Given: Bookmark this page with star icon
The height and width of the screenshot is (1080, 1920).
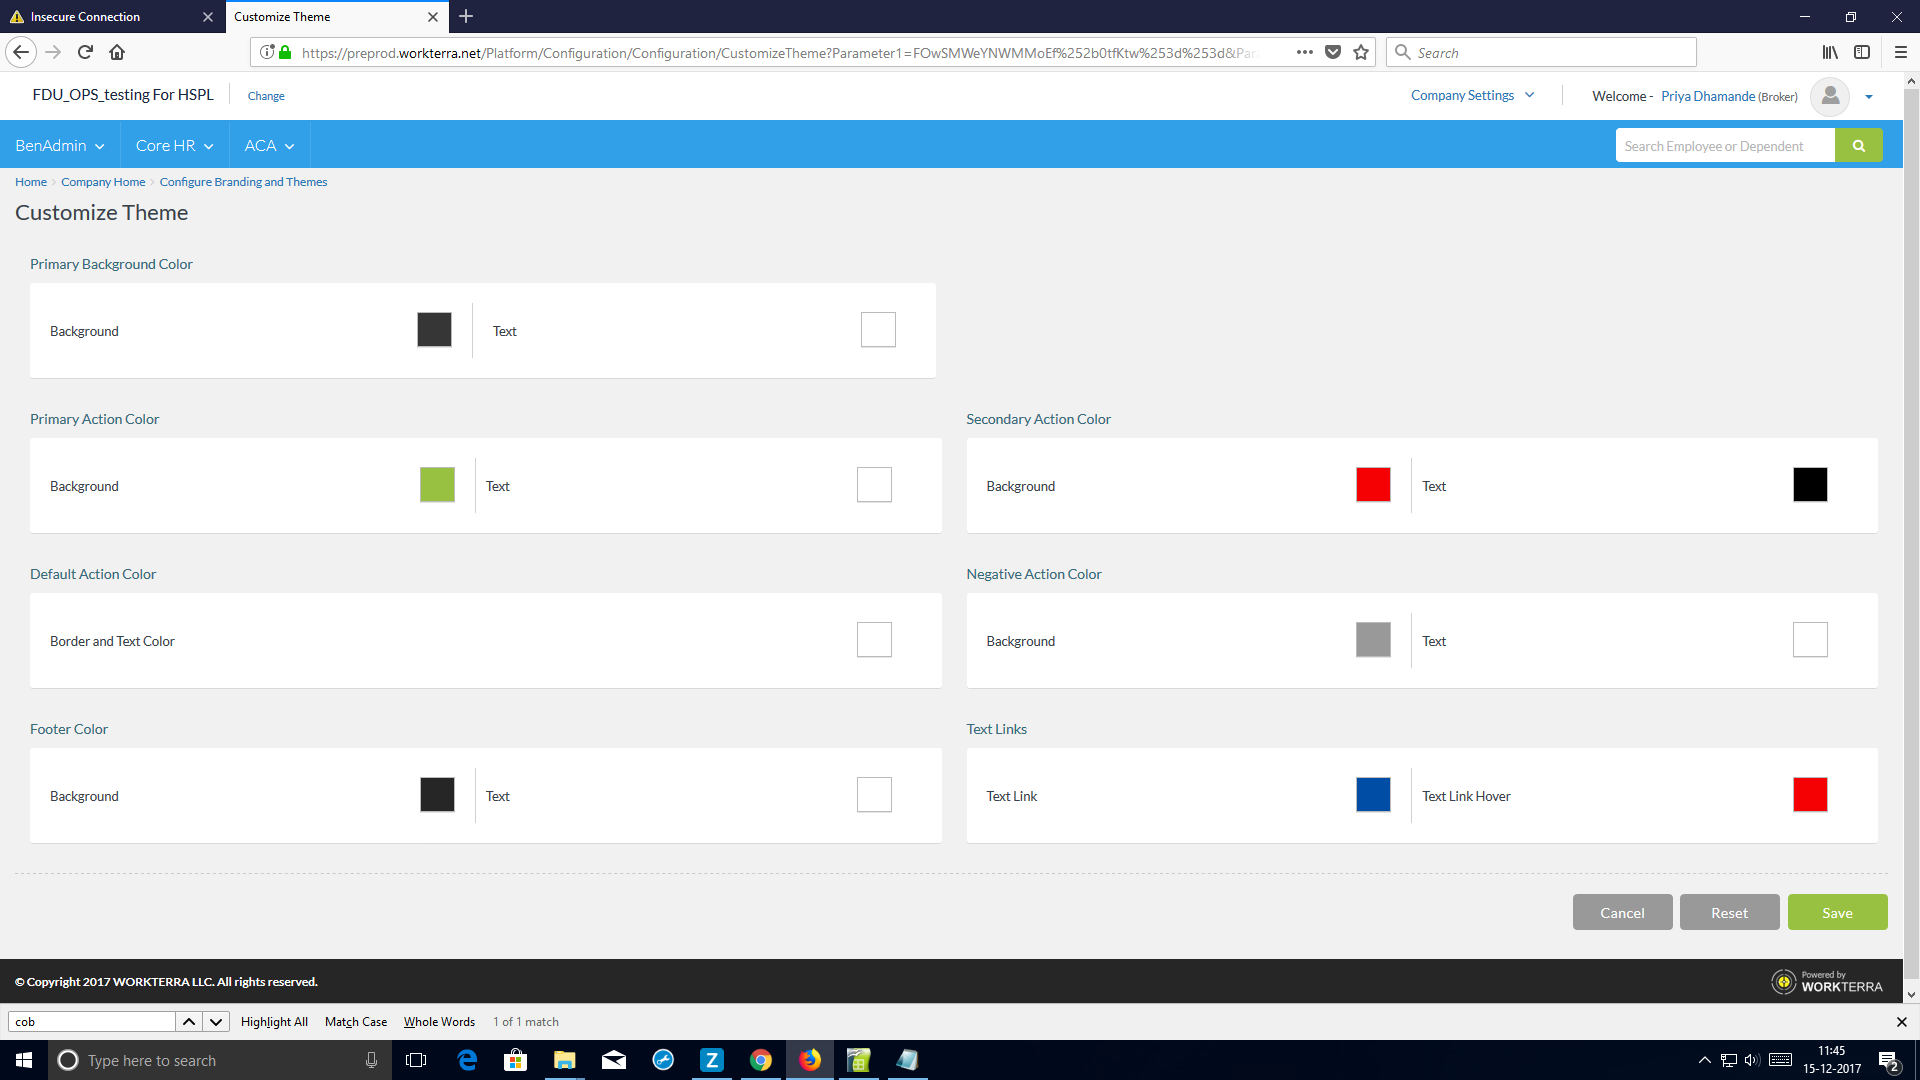Looking at the screenshot, I should pyautogui.click(x=1361, y=52).
